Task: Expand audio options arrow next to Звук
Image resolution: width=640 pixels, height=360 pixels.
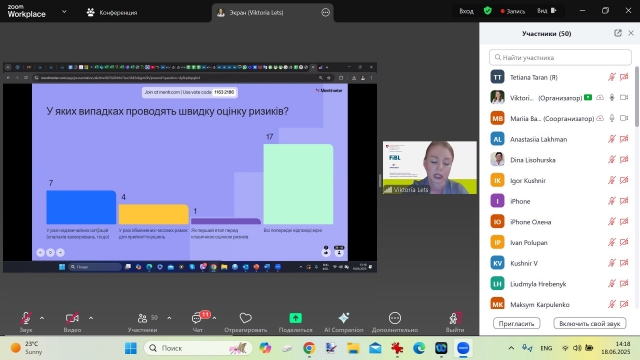Action: pos(42,318)
